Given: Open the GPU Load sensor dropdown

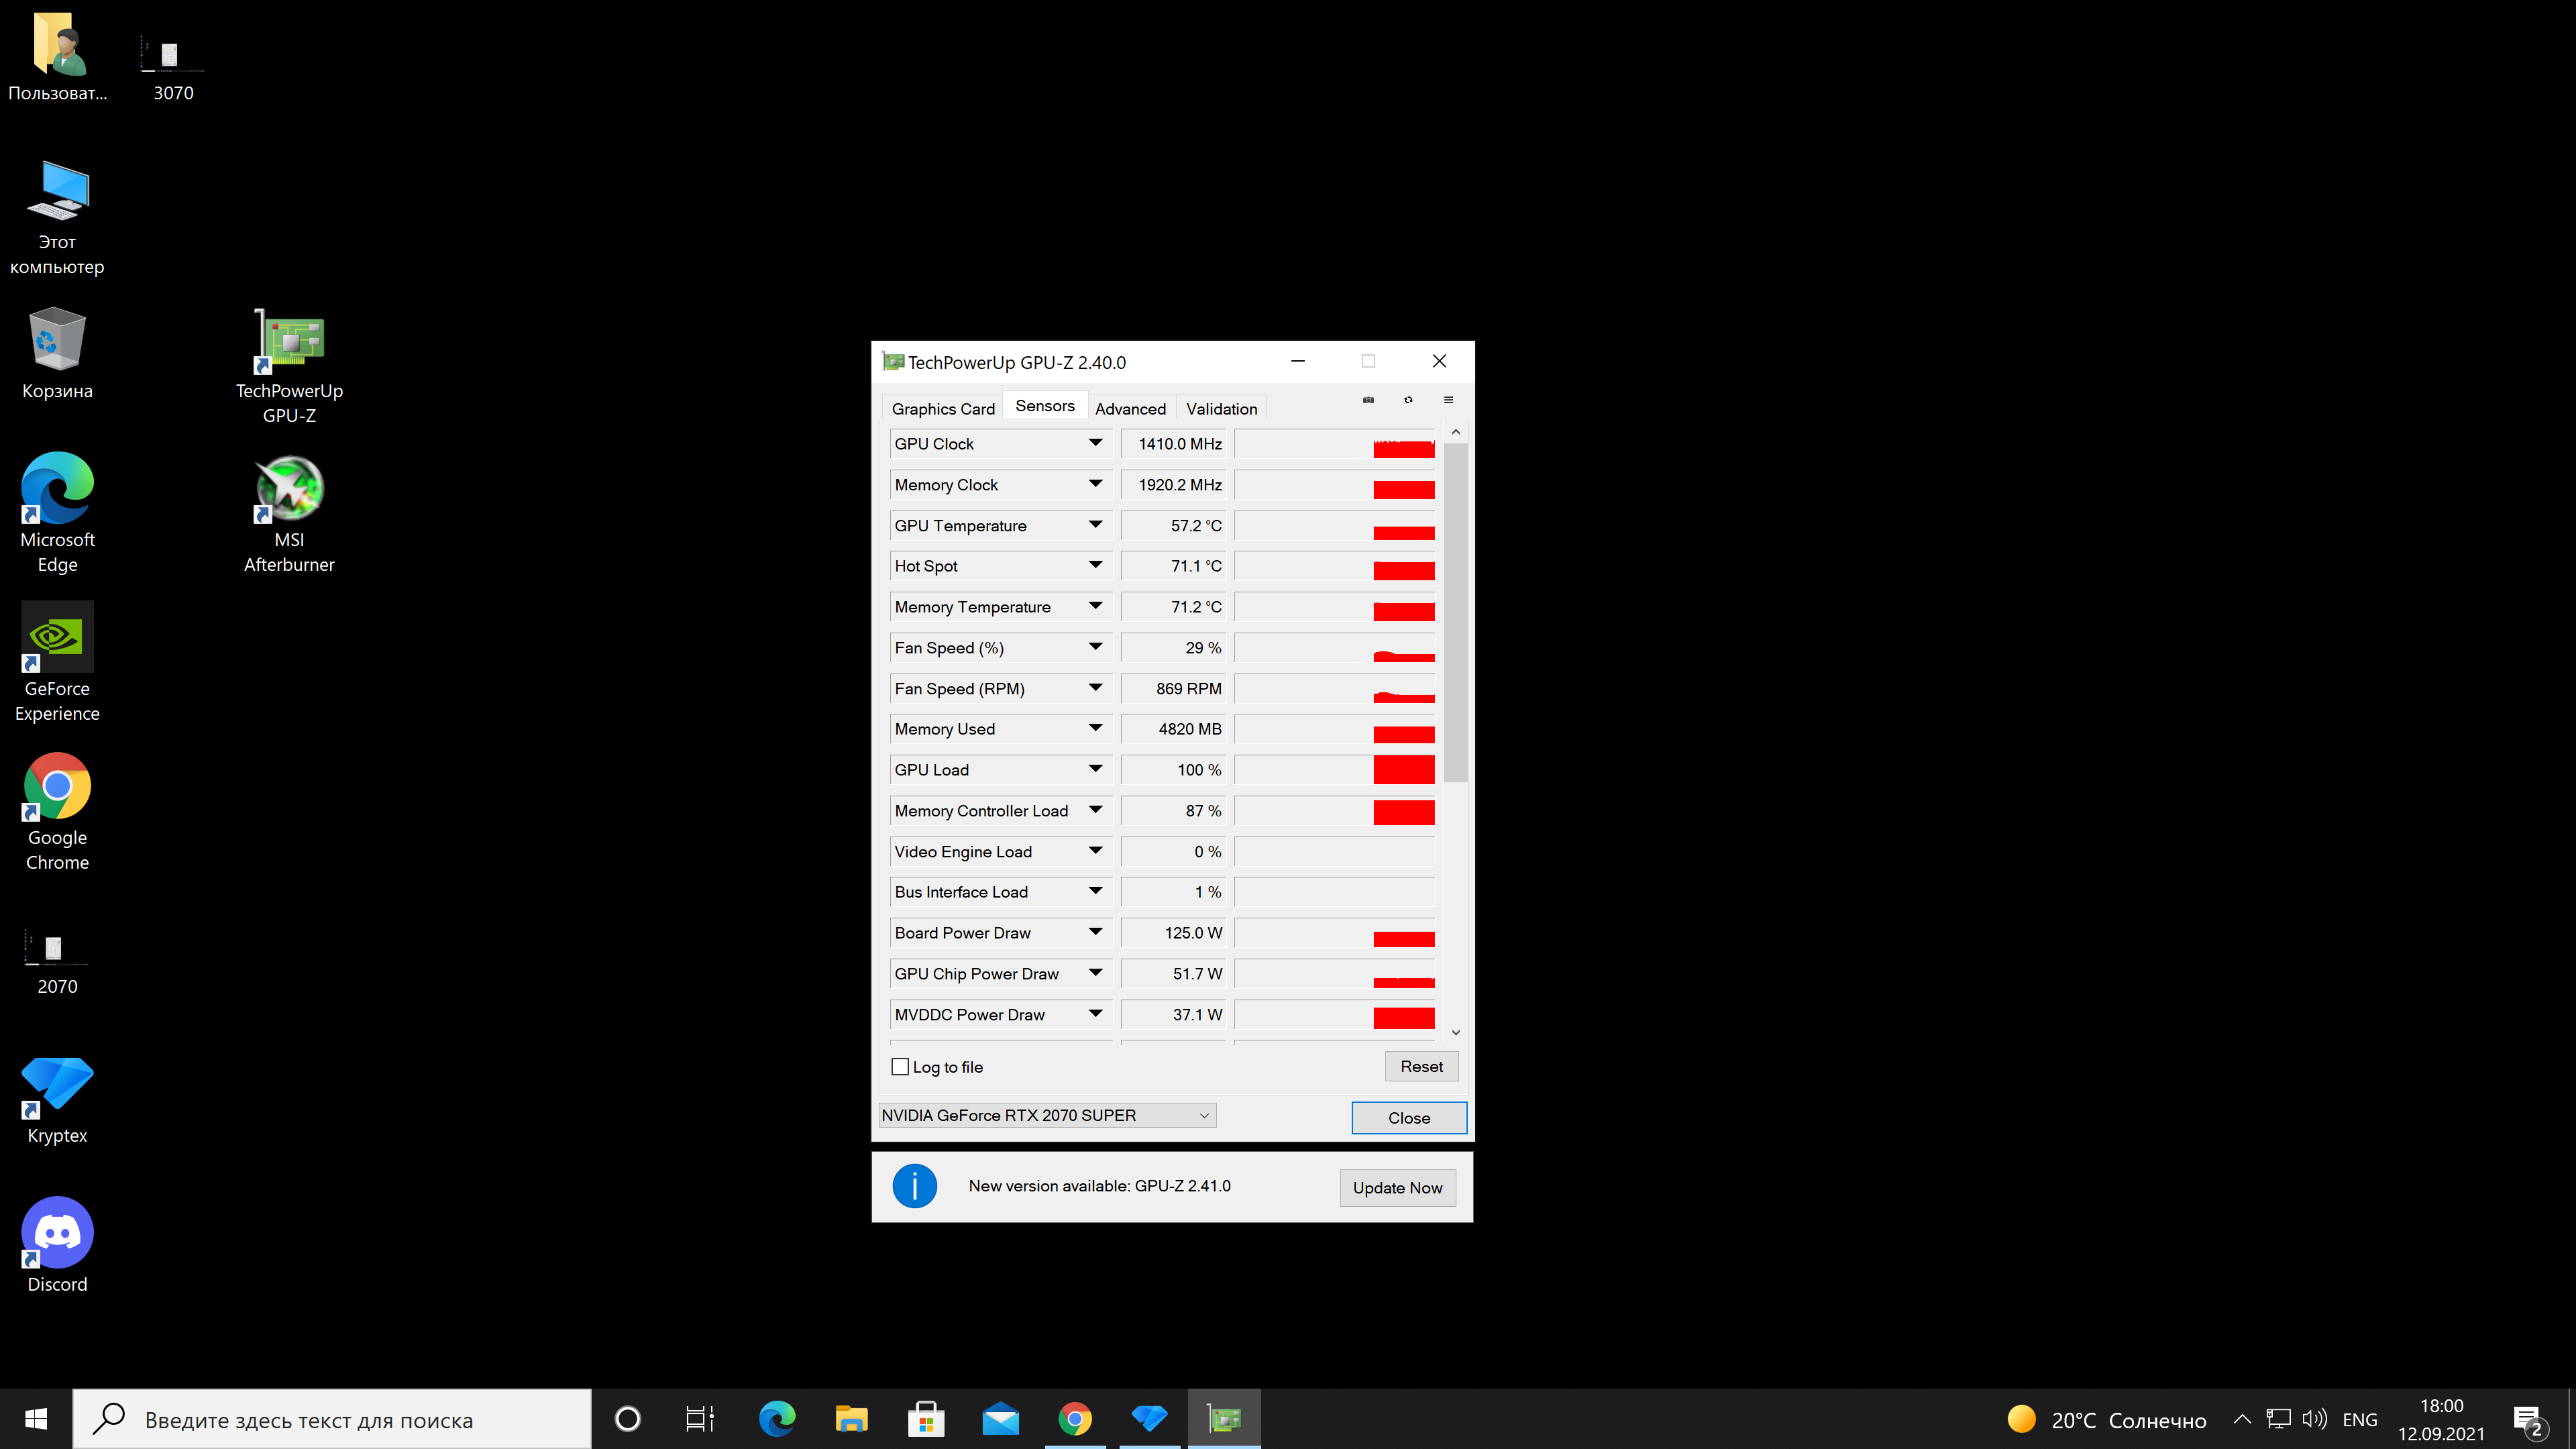Looking at the screenshot, I should (x=1095, y=770).
